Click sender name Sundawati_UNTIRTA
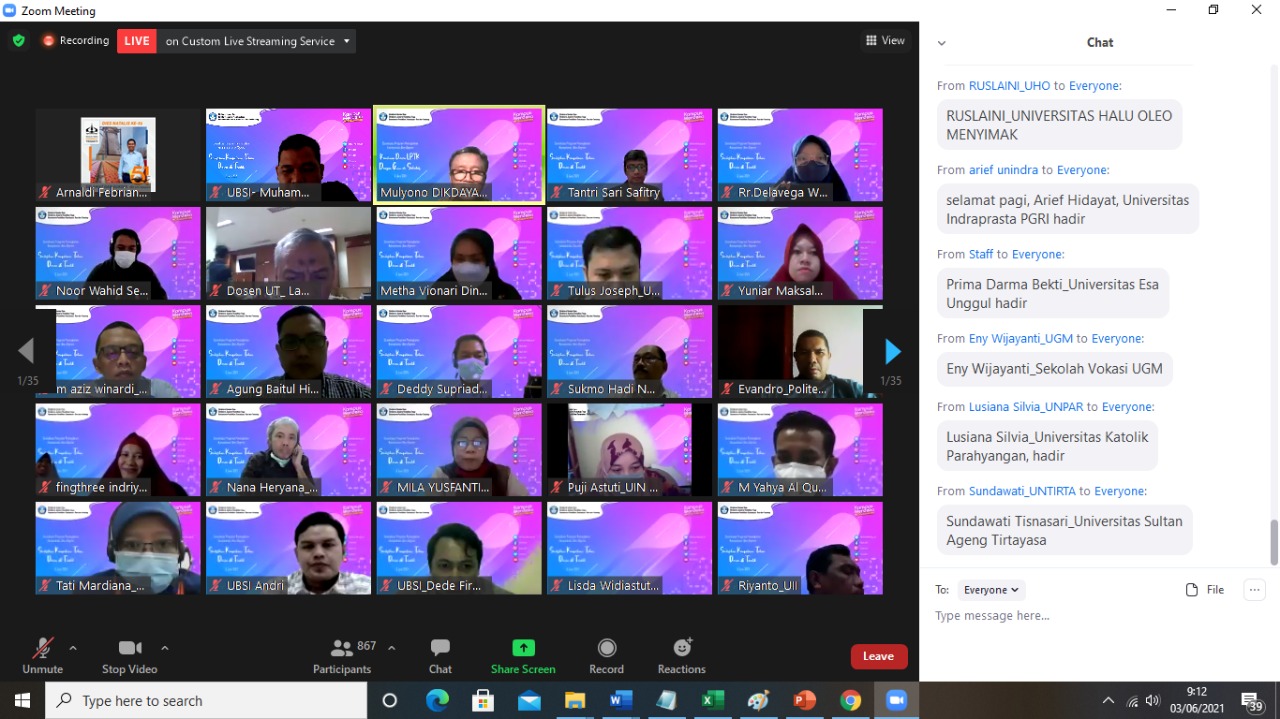The height and width of the screenshot is (719, 1280). 1021,491
